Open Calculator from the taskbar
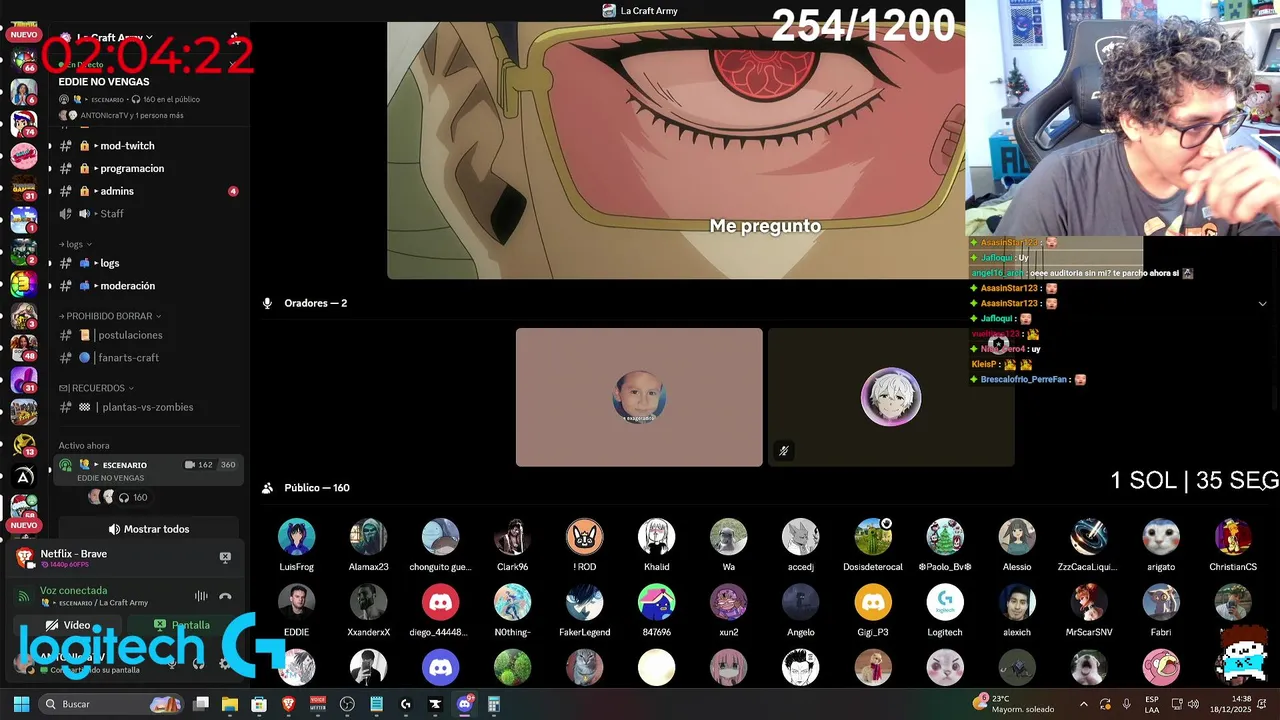The width and height of the screenshot is (1280, 720). coord(493,704)
